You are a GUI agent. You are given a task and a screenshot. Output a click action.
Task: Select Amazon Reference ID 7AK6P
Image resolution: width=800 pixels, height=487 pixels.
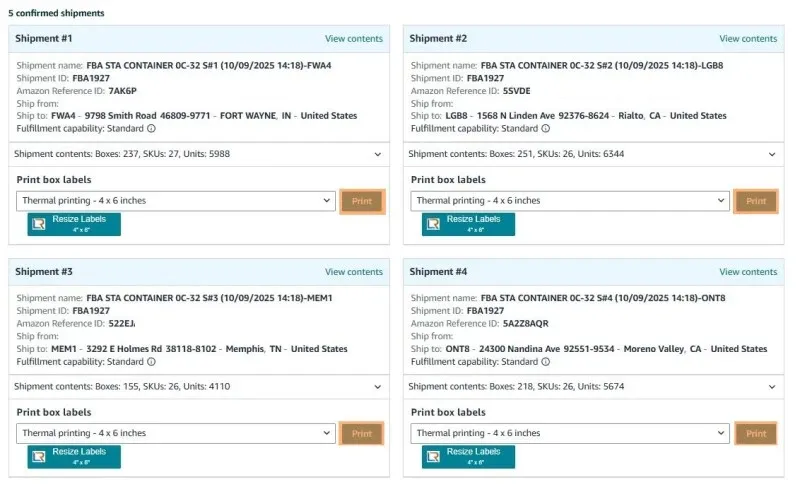122,91
